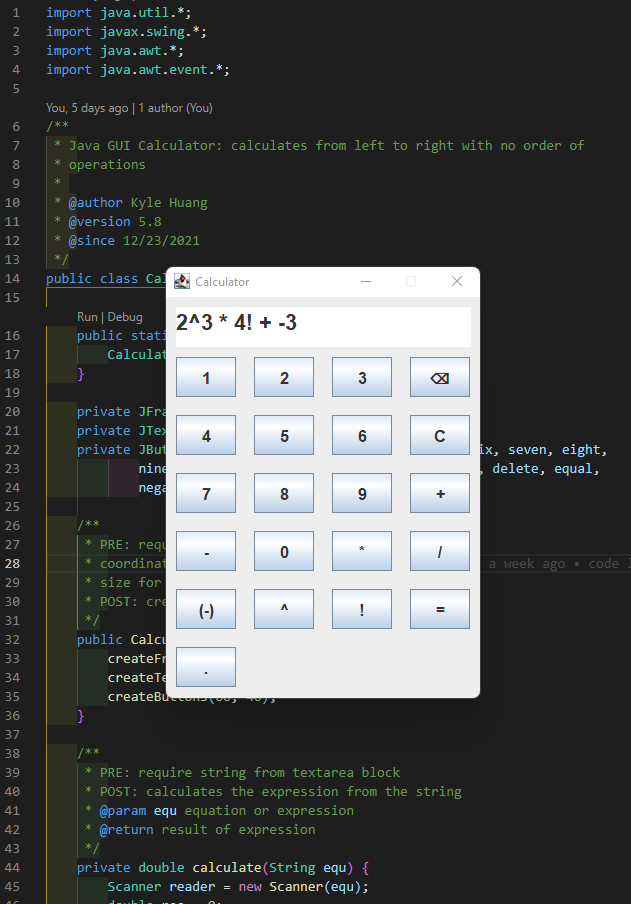Click 'import java.awt.event.*;' on line 4
This screenshot has width=631, height=904.
(138, 70)
